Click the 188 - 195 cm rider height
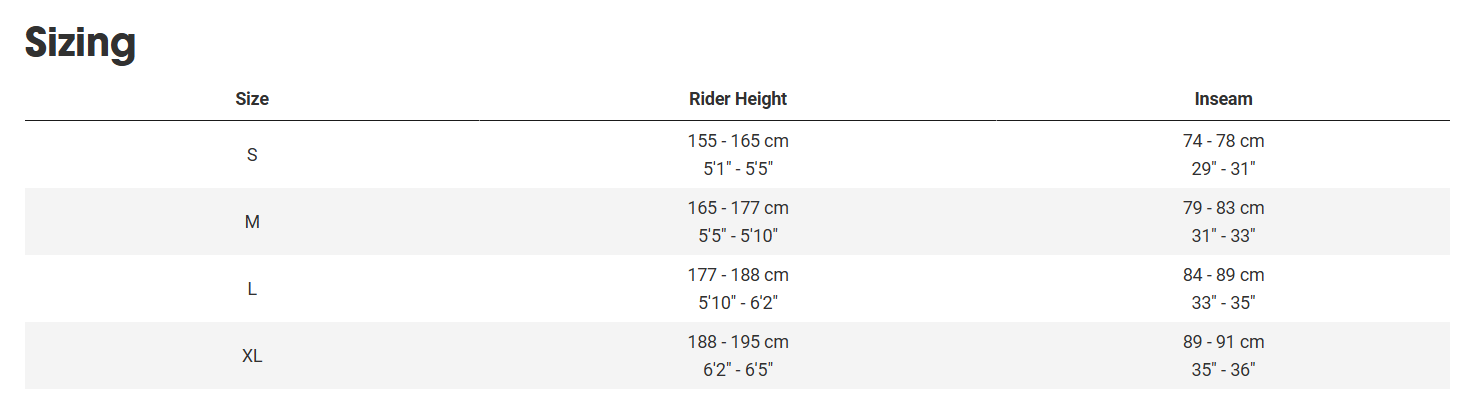The width and height of the screenshot is (1477, 417). (x=738, y=343)
